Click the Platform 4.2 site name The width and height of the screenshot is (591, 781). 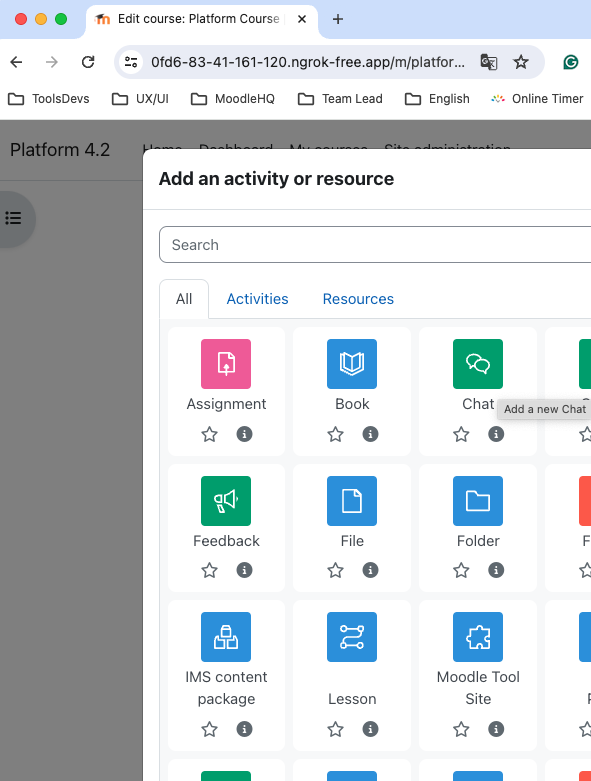(60, 150)
